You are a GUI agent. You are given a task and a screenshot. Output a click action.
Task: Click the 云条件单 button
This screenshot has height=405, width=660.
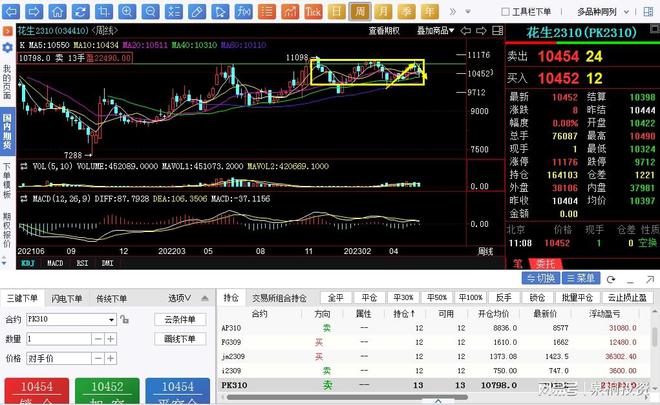pos(180,320)
